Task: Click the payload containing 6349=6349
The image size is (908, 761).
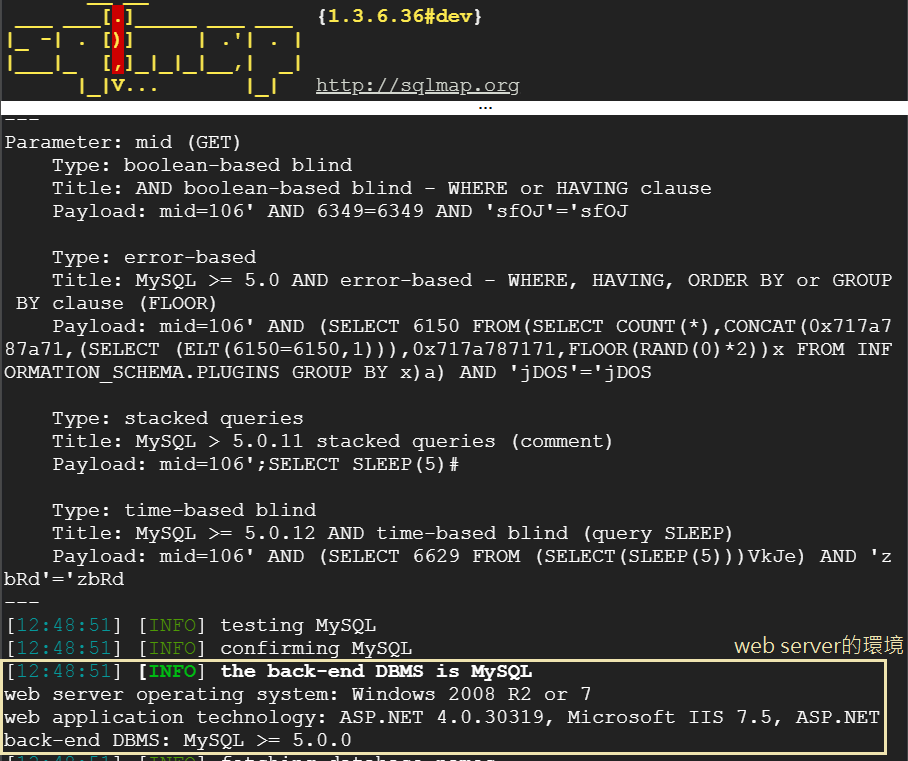Action: tap(340, 211)
